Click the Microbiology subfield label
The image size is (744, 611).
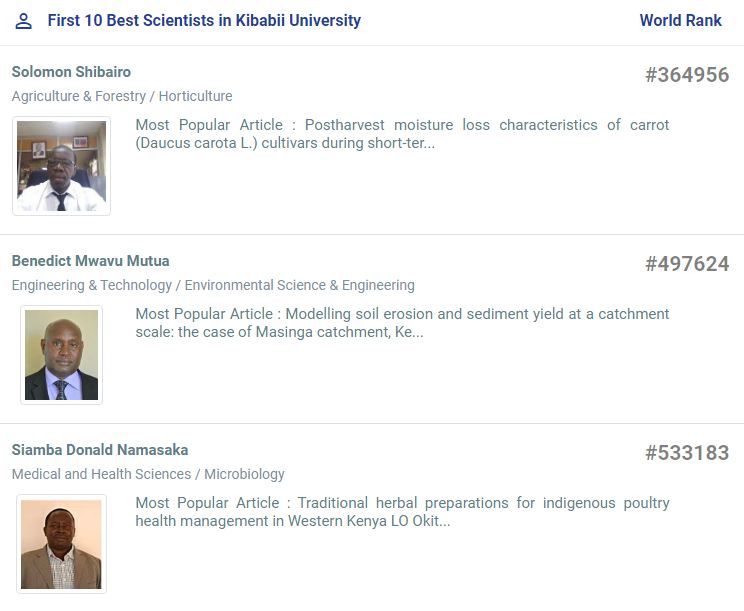[x=244, y=474]
